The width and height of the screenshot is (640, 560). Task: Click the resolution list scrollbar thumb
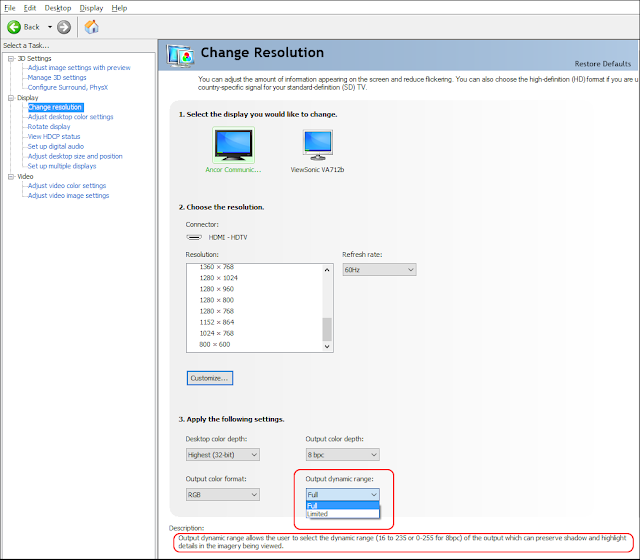tap(327, 329)
